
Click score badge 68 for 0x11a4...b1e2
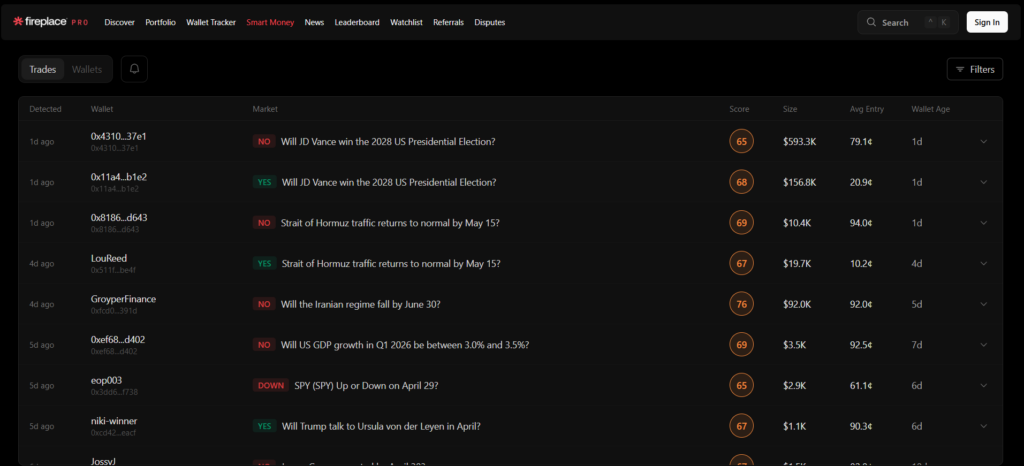pos(741,182)
